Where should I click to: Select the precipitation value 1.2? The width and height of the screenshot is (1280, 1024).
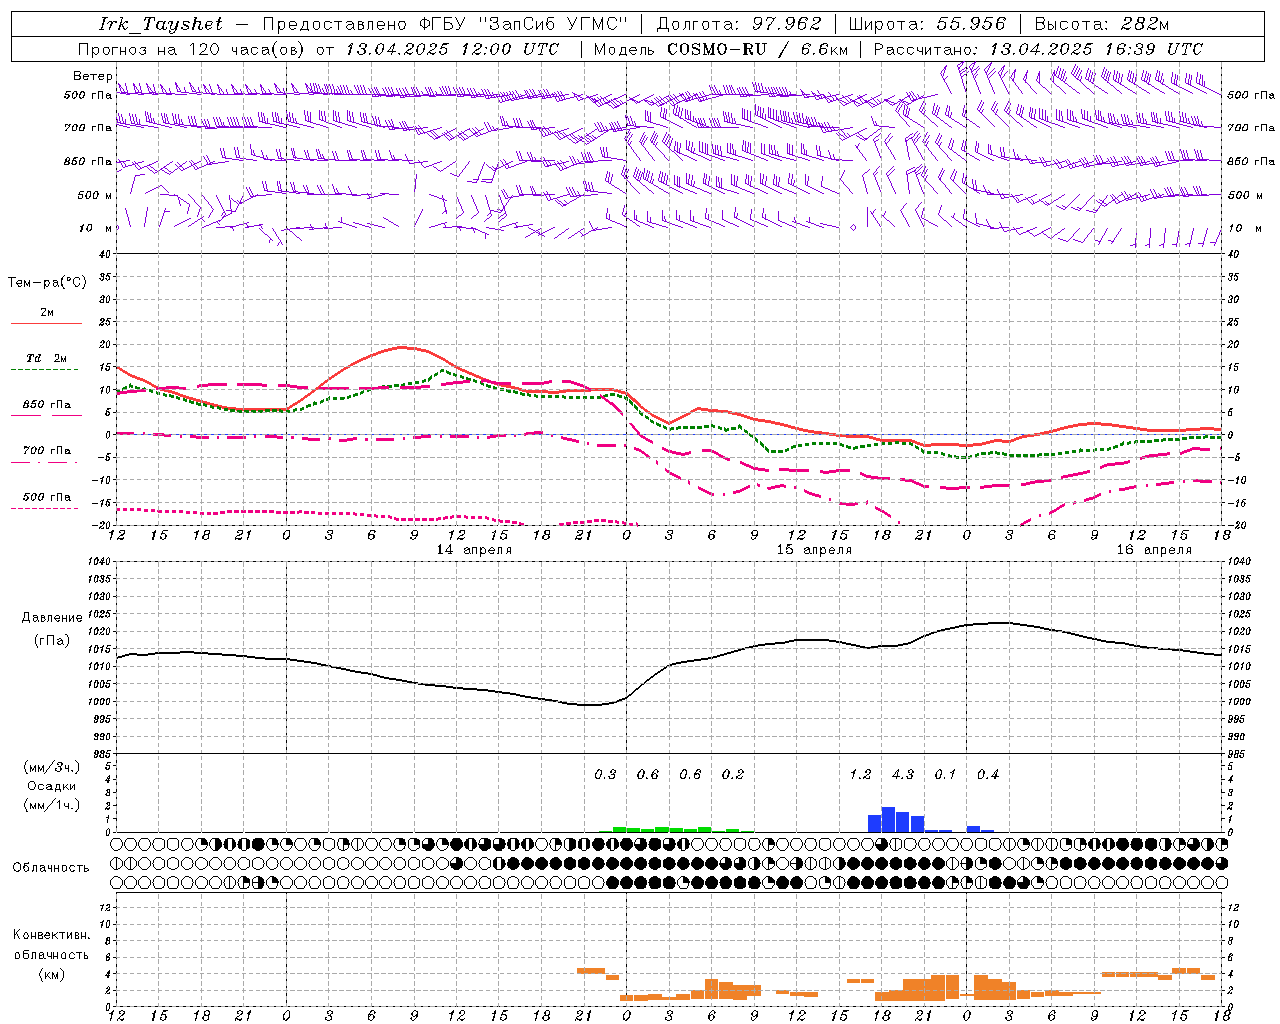[860, 774]
